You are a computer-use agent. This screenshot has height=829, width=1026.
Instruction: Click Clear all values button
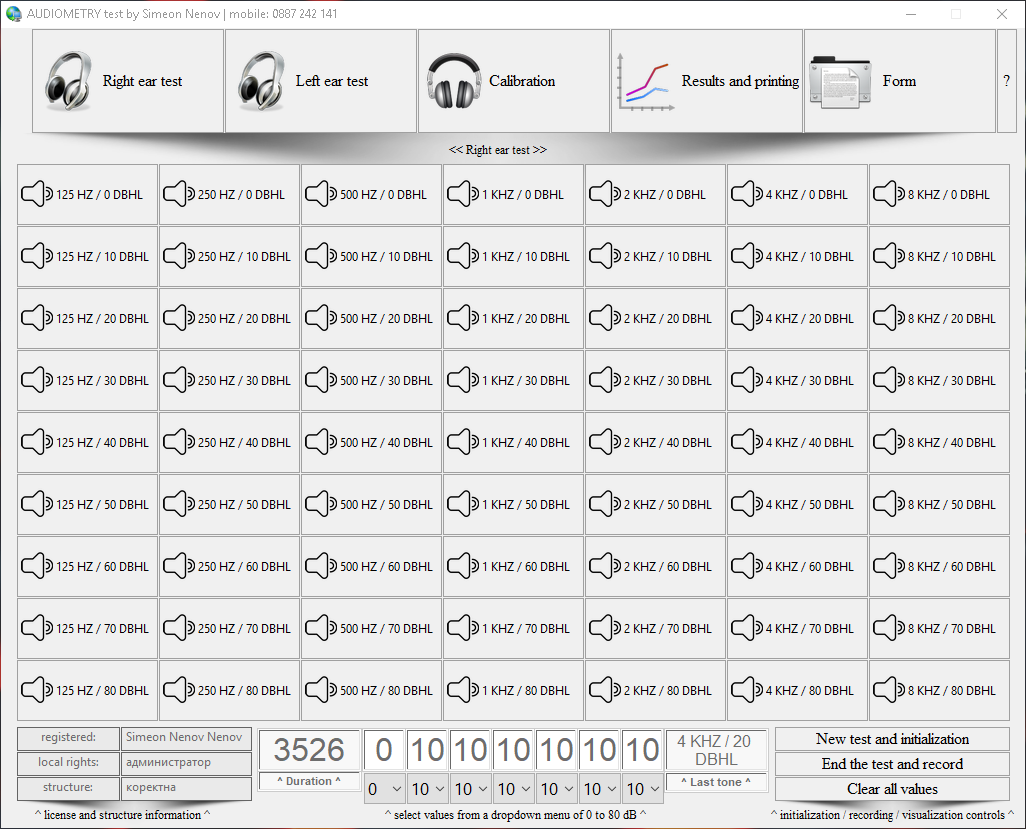[x=892, y=789]
